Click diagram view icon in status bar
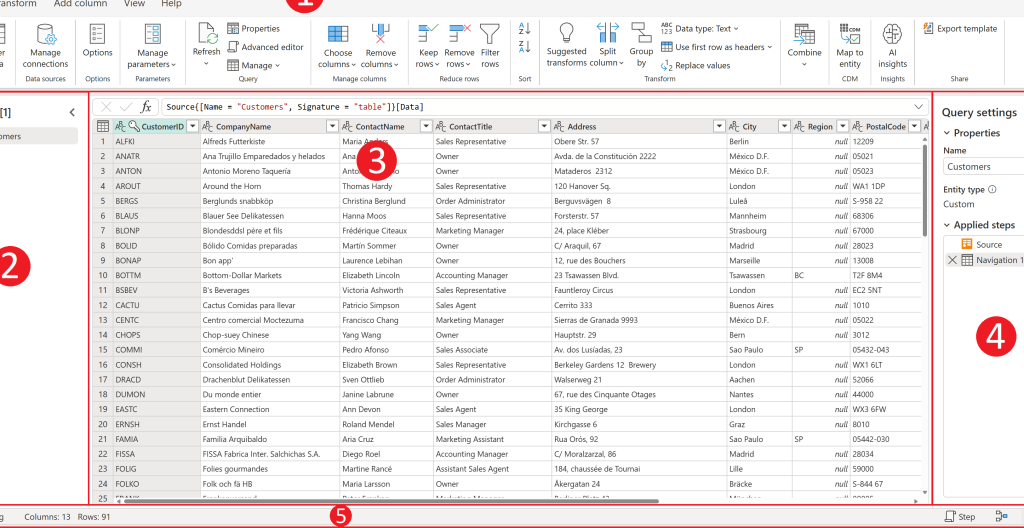The height and width of the screenshot is (528, 1024). tap(1001, 516)
